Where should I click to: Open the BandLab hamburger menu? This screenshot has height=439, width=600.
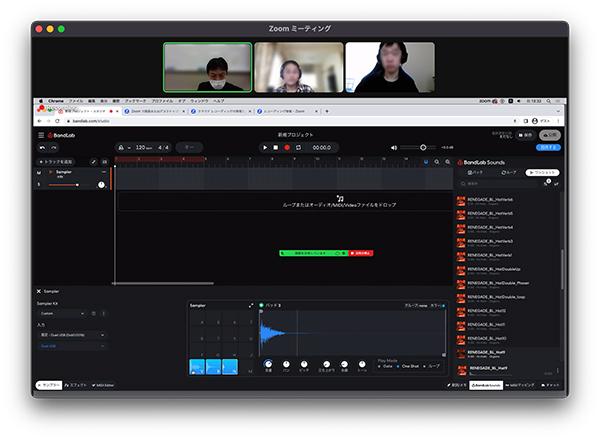(x=41, y=134)
